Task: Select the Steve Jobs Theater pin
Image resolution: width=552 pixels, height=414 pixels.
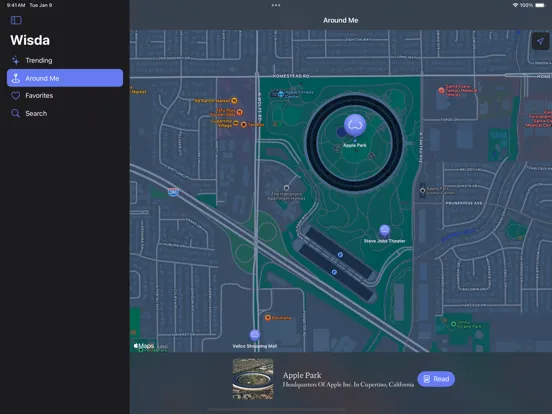Action: [384, 231]
